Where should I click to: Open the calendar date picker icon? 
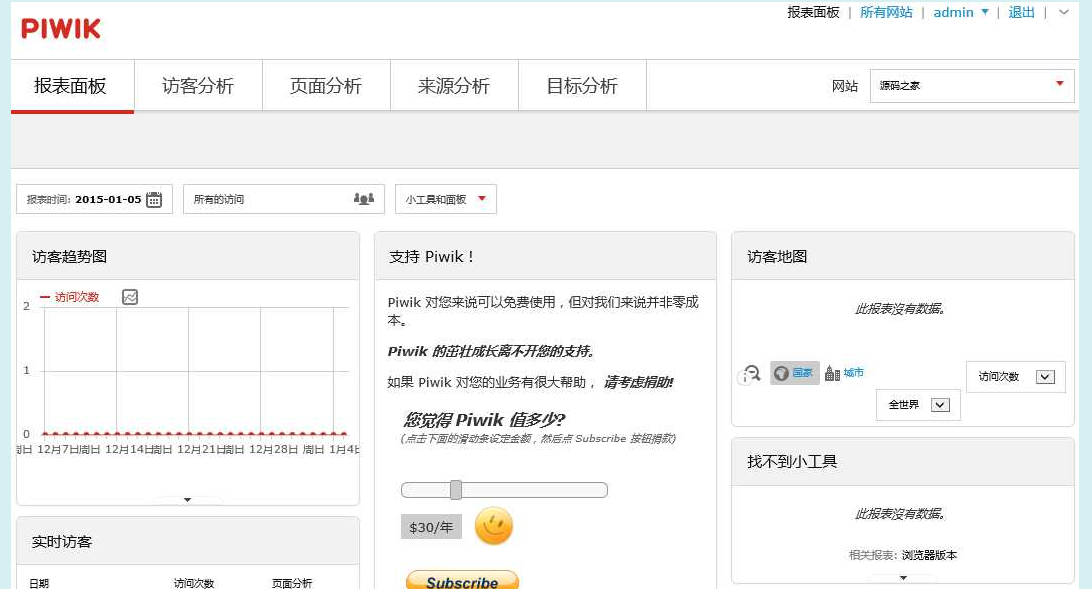[153, 198]
